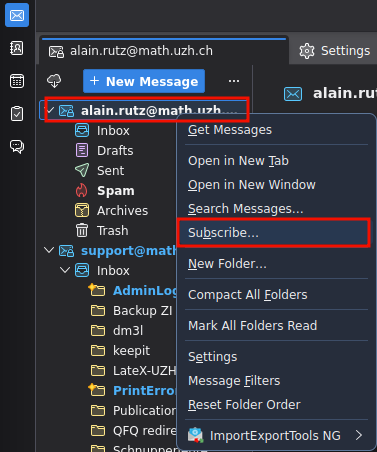Image resolution: width=377 pixels, height=452 pixels.
Task: Click the support@math account mail icon
Action: pos(66,251)
